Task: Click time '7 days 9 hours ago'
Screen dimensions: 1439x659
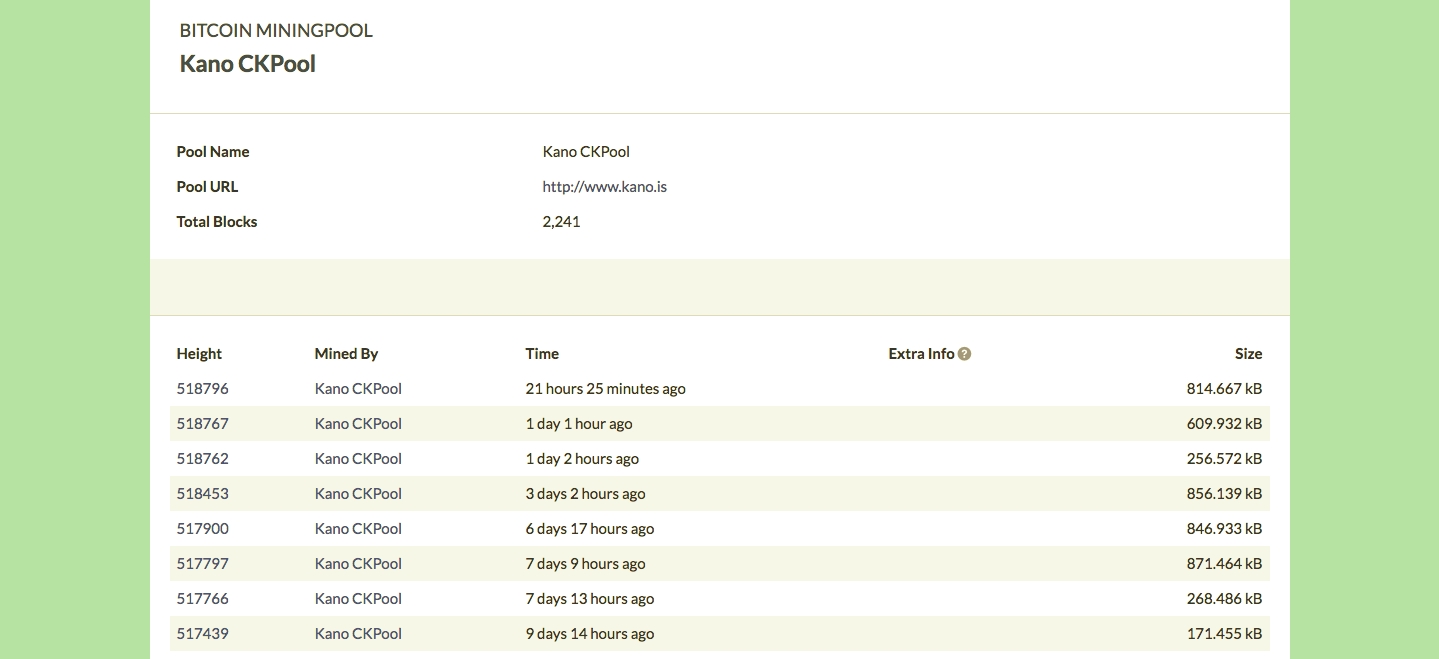Action: (585, 564)
